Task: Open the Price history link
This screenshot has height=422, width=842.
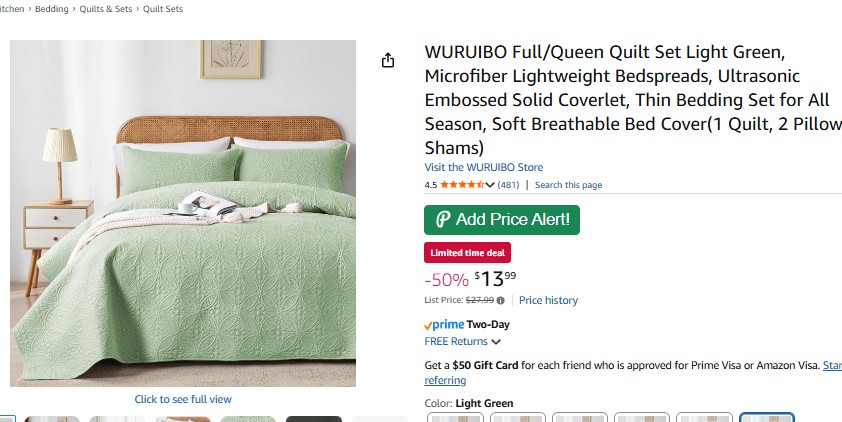Action: [548, 300]
